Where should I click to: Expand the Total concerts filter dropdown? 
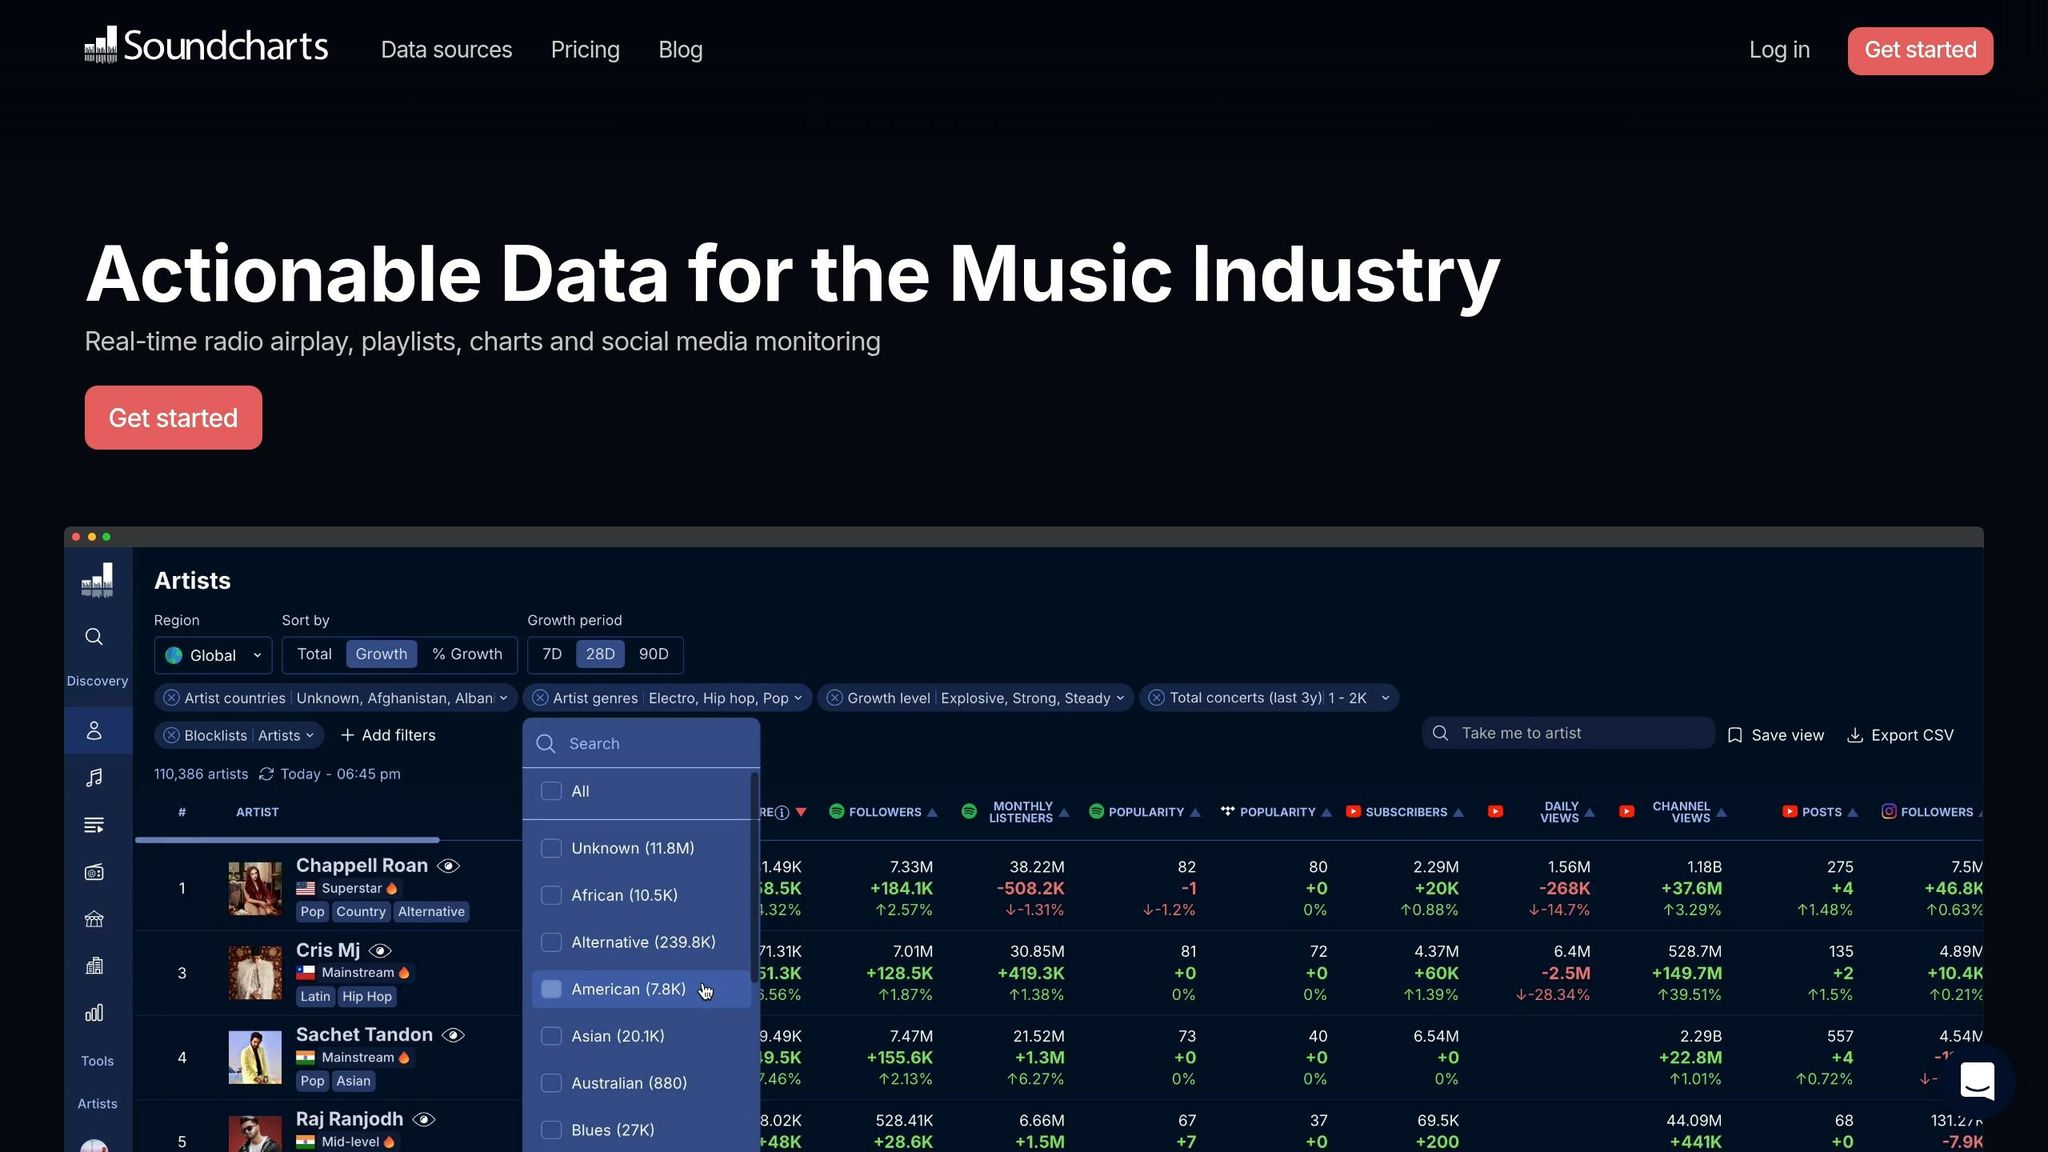[x=1385, y=698]
